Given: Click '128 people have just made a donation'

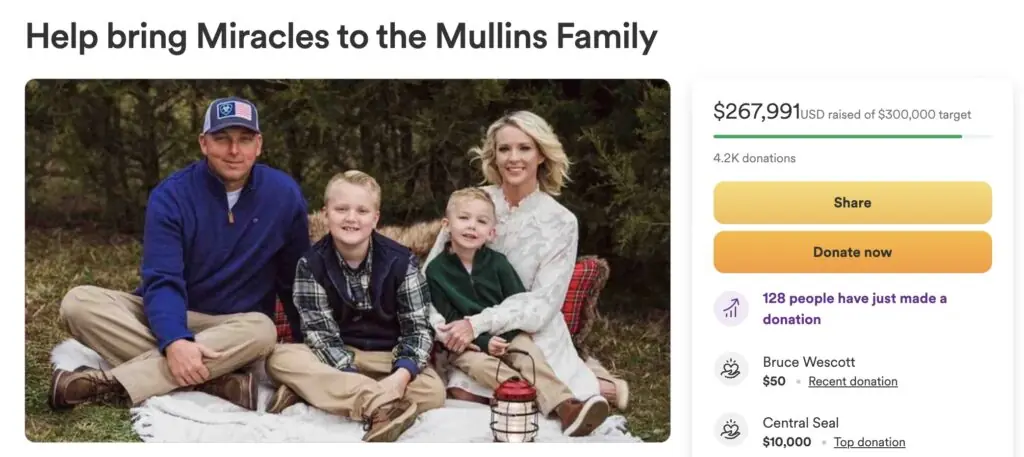Looking at the screenshot, I should [854, 308].
